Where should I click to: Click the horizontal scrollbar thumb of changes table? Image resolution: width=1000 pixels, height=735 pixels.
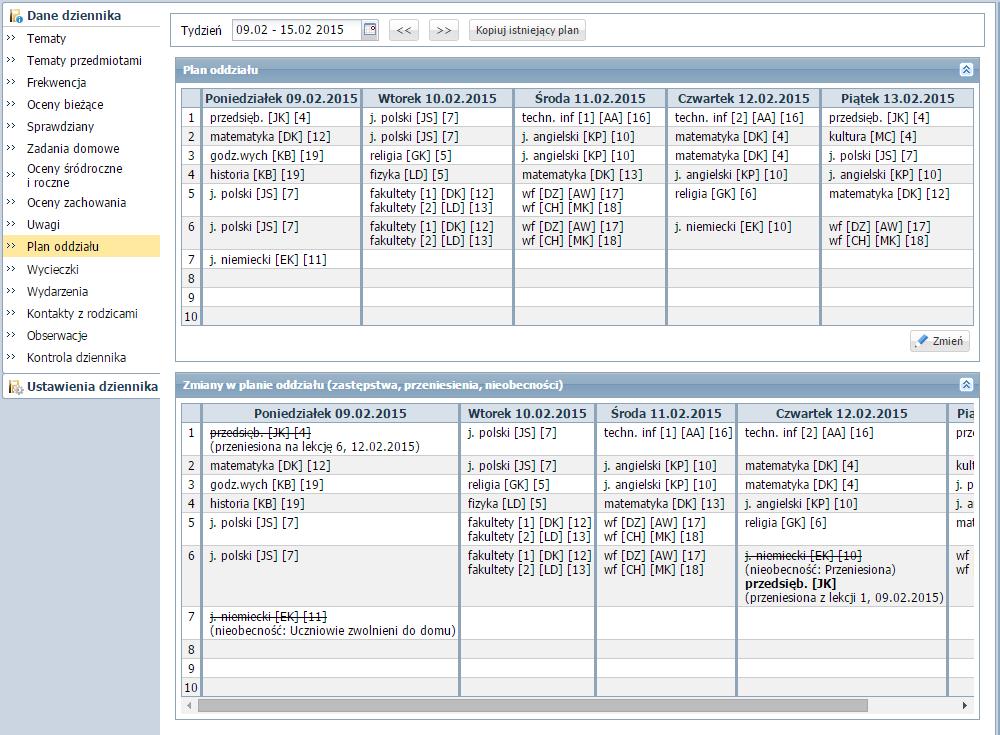533,706
